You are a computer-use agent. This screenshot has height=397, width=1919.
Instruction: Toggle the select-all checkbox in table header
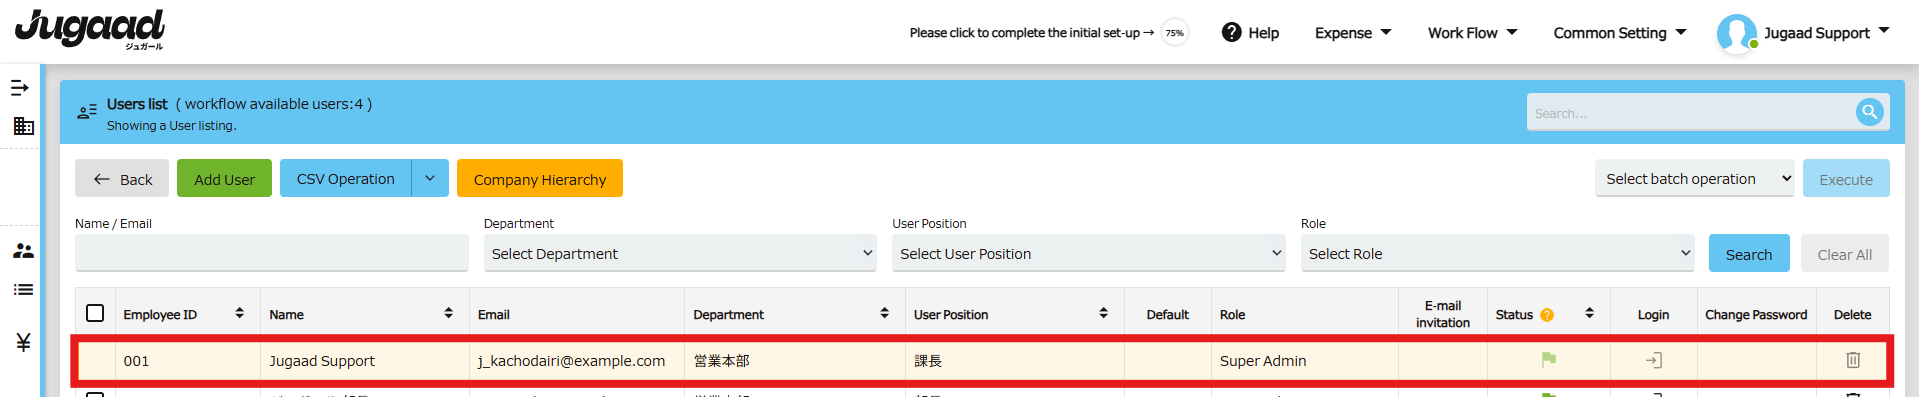(95, 313)
